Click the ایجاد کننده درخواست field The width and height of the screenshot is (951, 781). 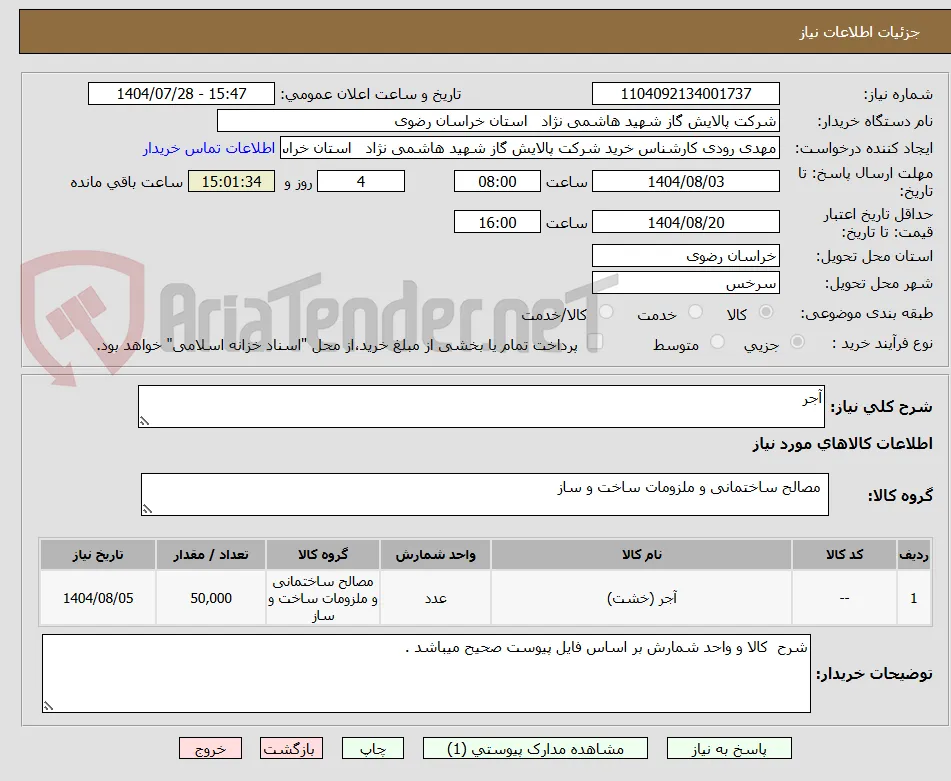click(x=529, y=149)
